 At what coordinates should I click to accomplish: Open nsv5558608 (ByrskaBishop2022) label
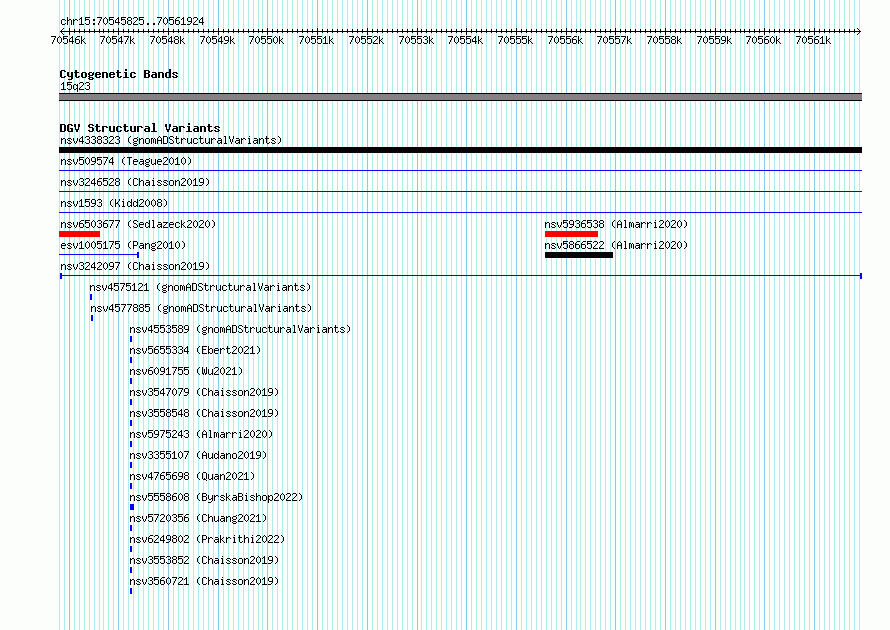tap(216, 497)
